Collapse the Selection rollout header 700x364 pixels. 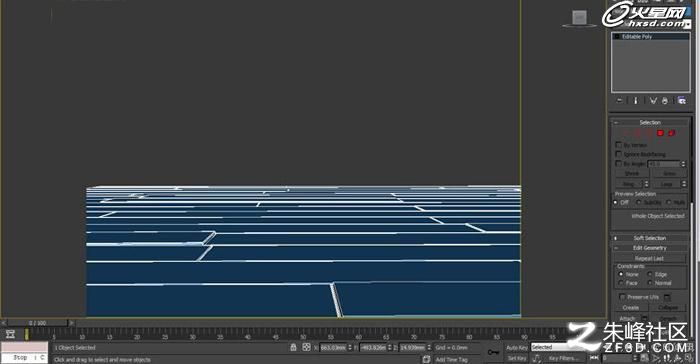point(650,122)
